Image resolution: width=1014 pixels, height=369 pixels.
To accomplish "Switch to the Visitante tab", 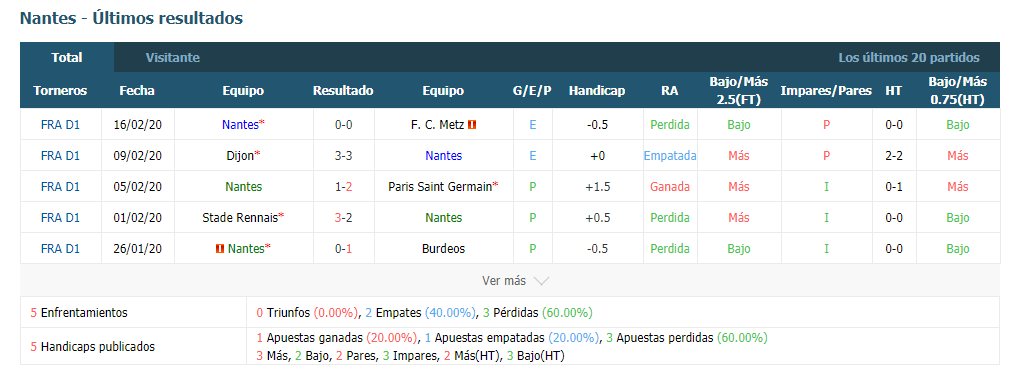I will [x=173, y=58].
